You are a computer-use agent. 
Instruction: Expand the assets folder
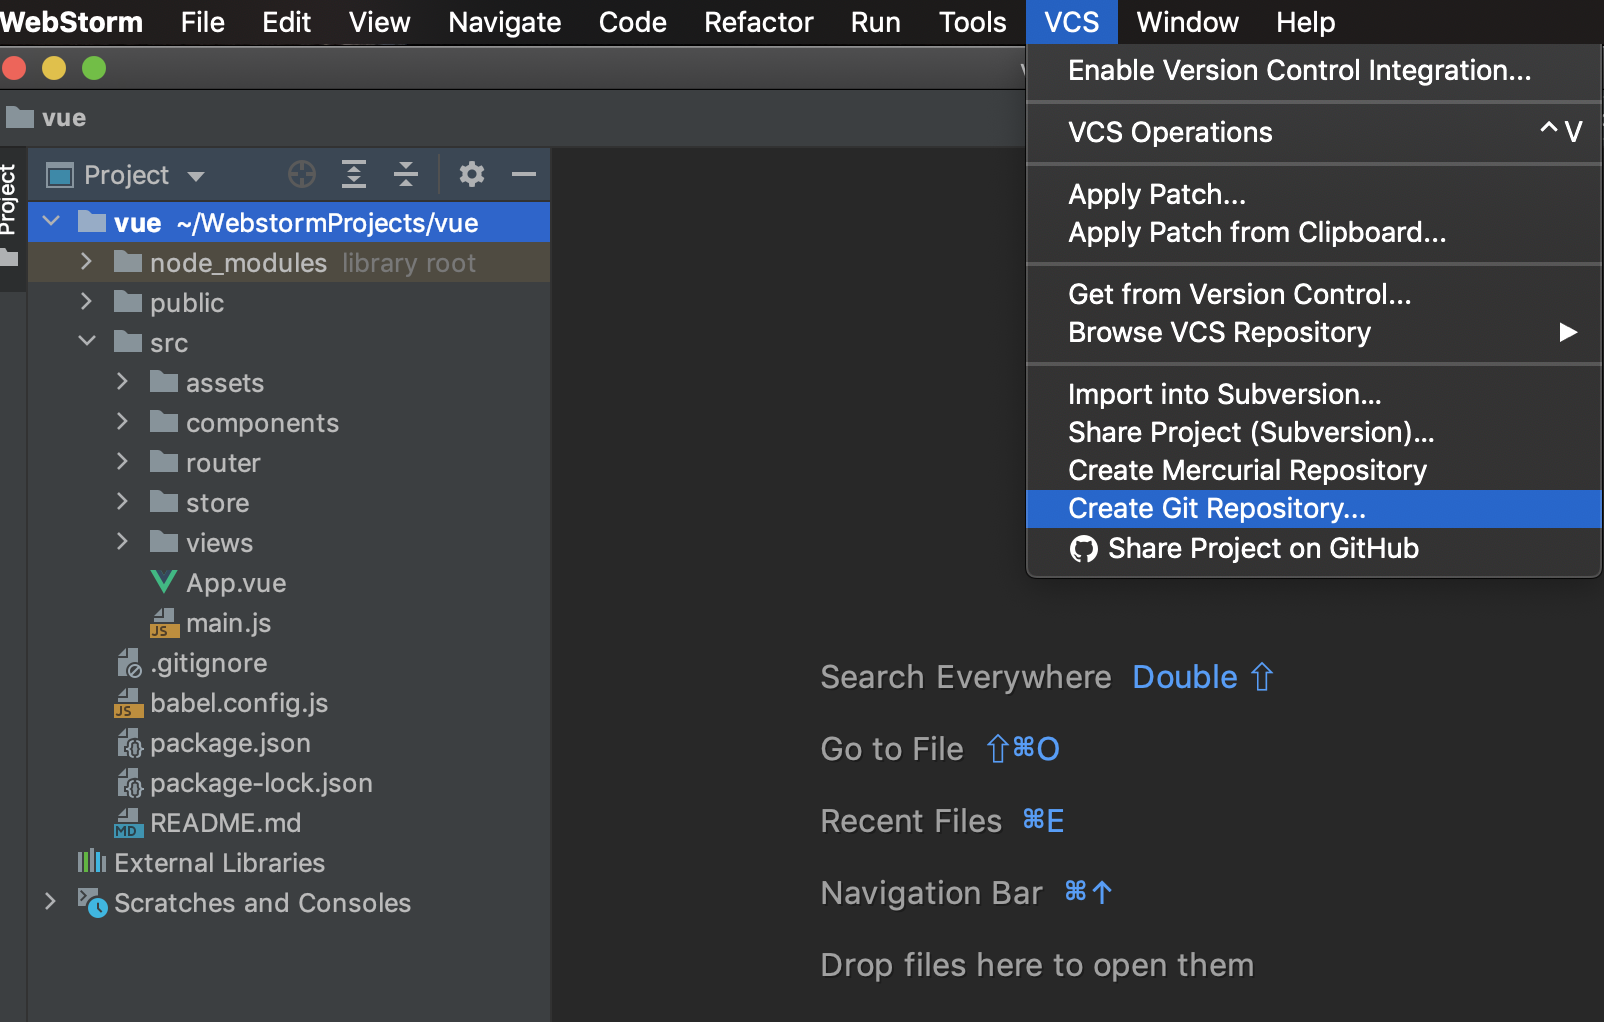click(122, 382)
